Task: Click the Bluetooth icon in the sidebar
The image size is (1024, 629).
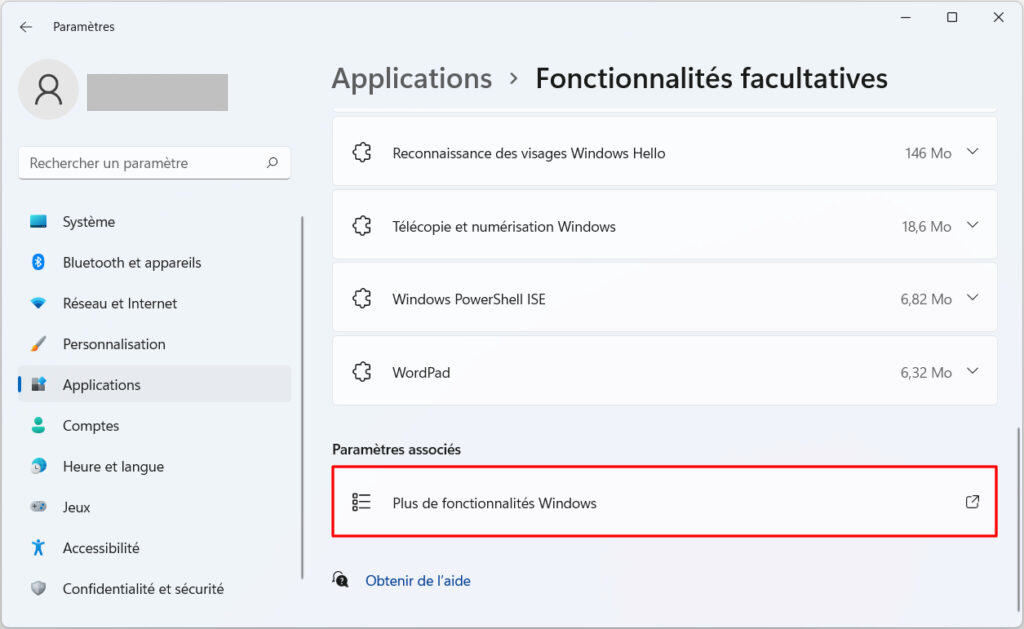Action: (x=39, y=262)
